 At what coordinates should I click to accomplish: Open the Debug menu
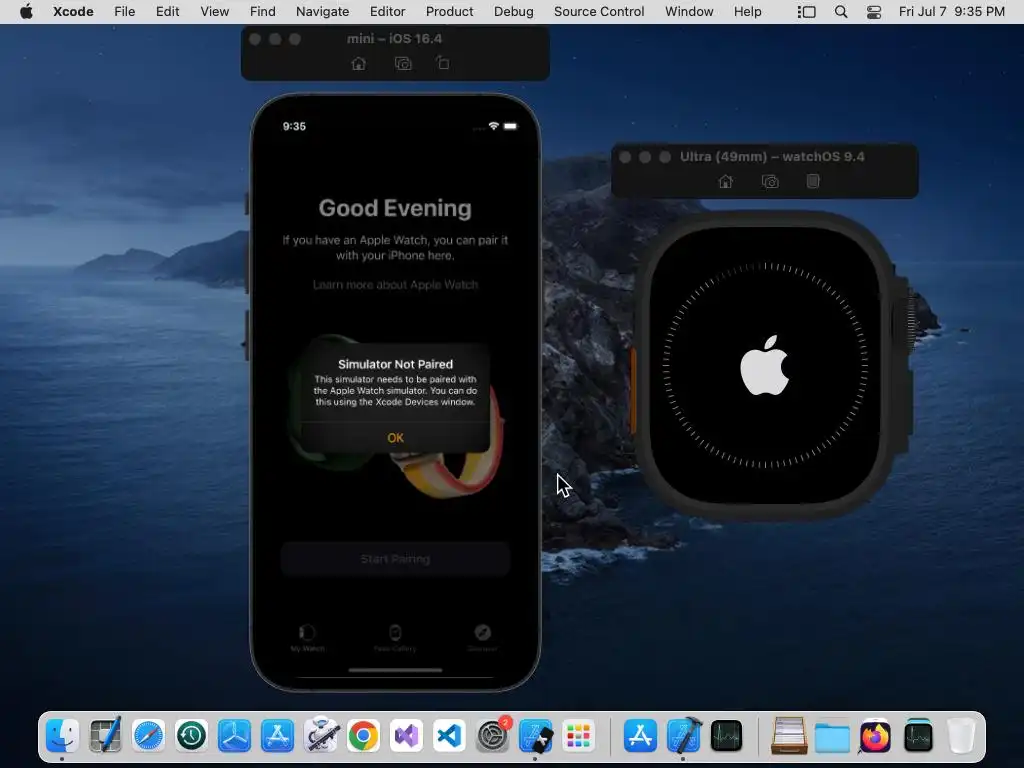coord(513,11)
